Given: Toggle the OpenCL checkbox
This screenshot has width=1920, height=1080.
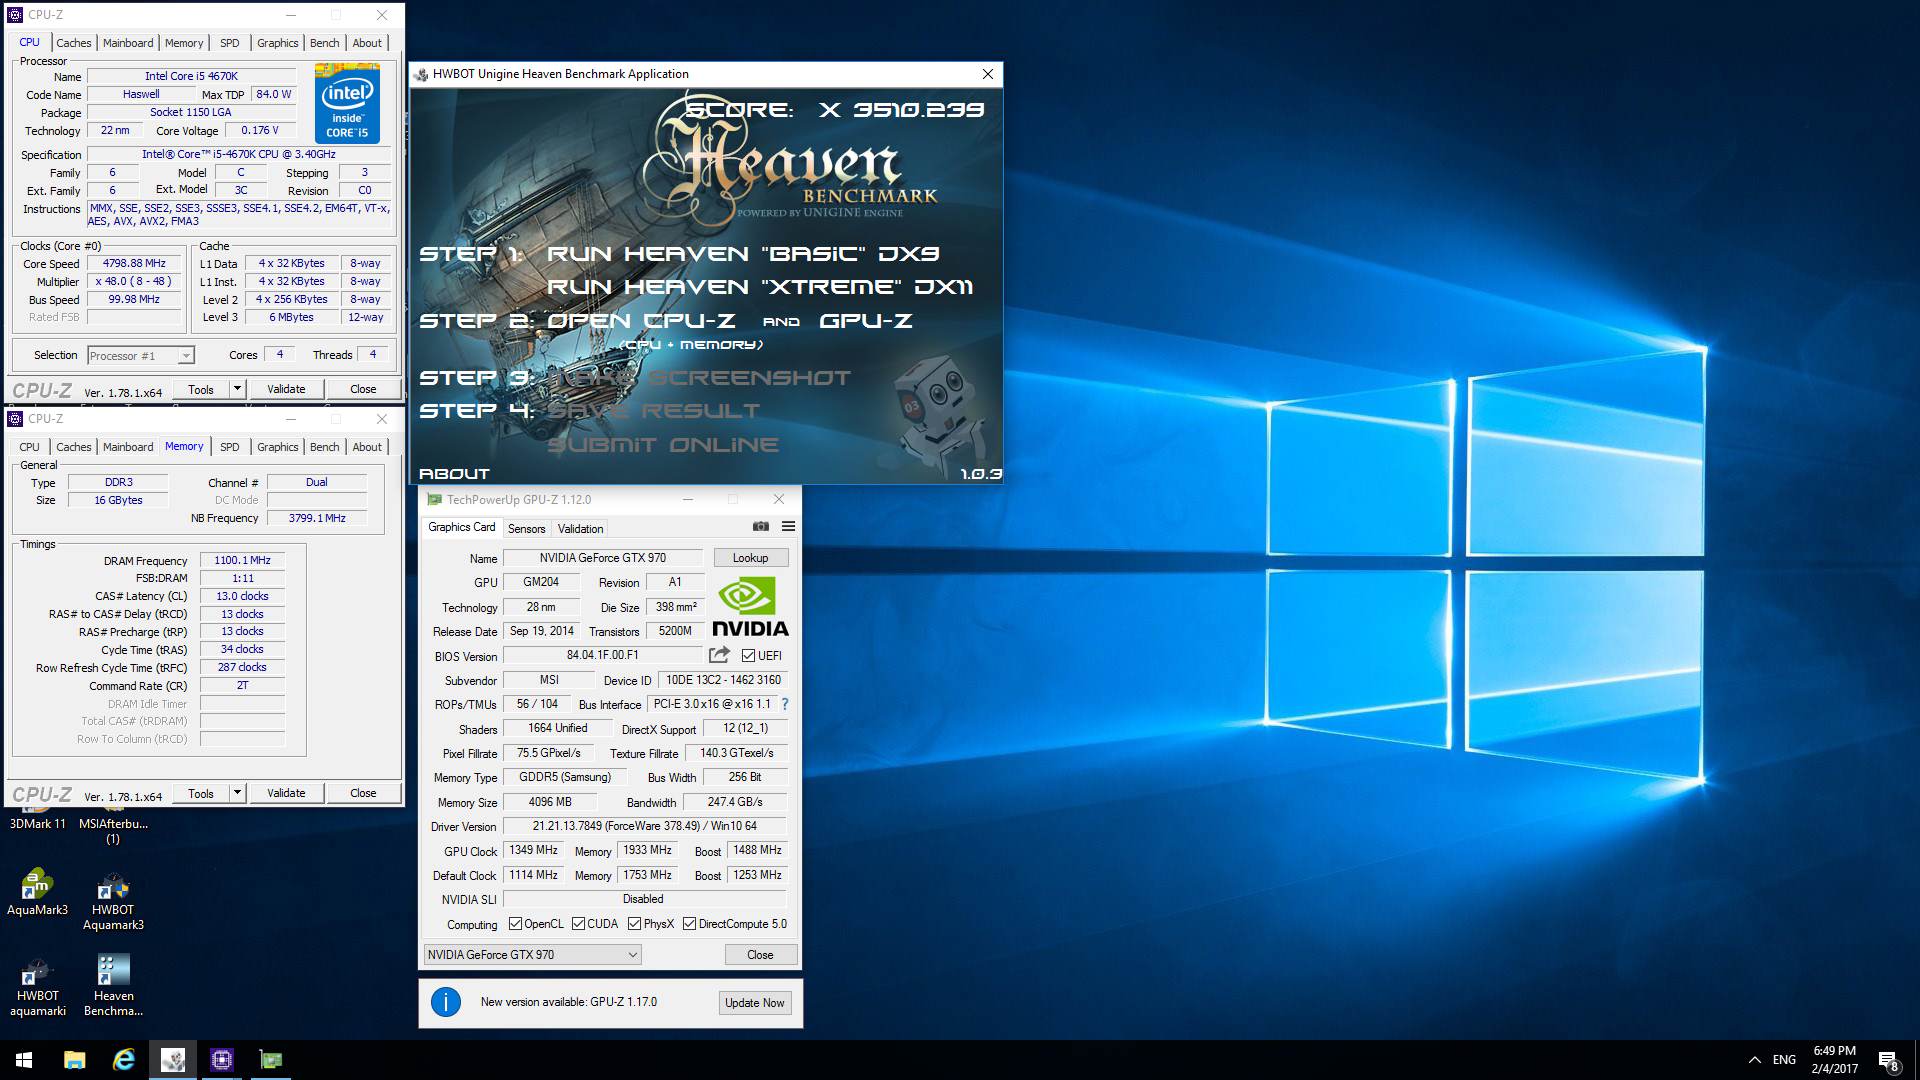Looking at the screenshot, I should [x=515, y=924].
